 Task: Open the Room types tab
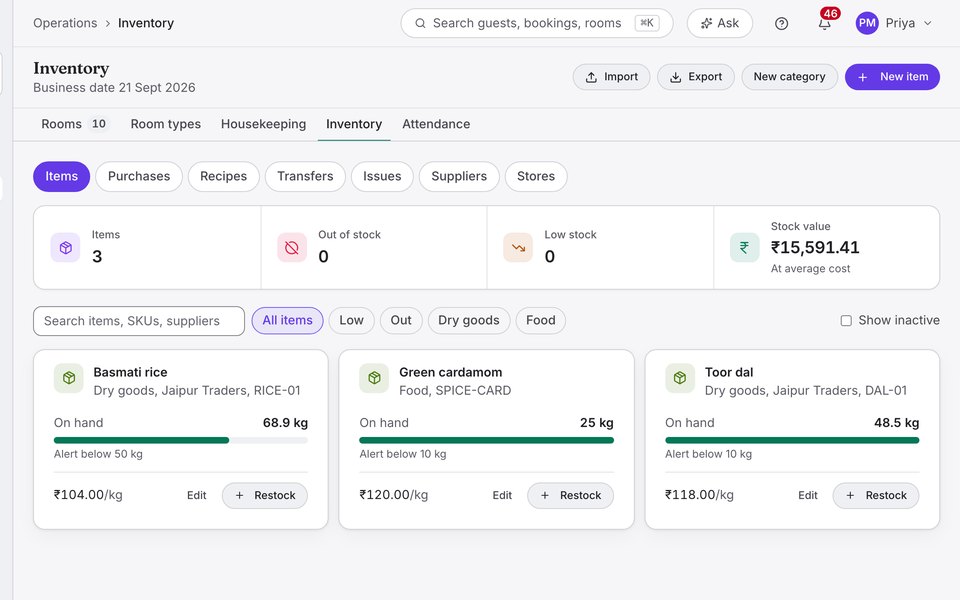click(x=165, y=124)
